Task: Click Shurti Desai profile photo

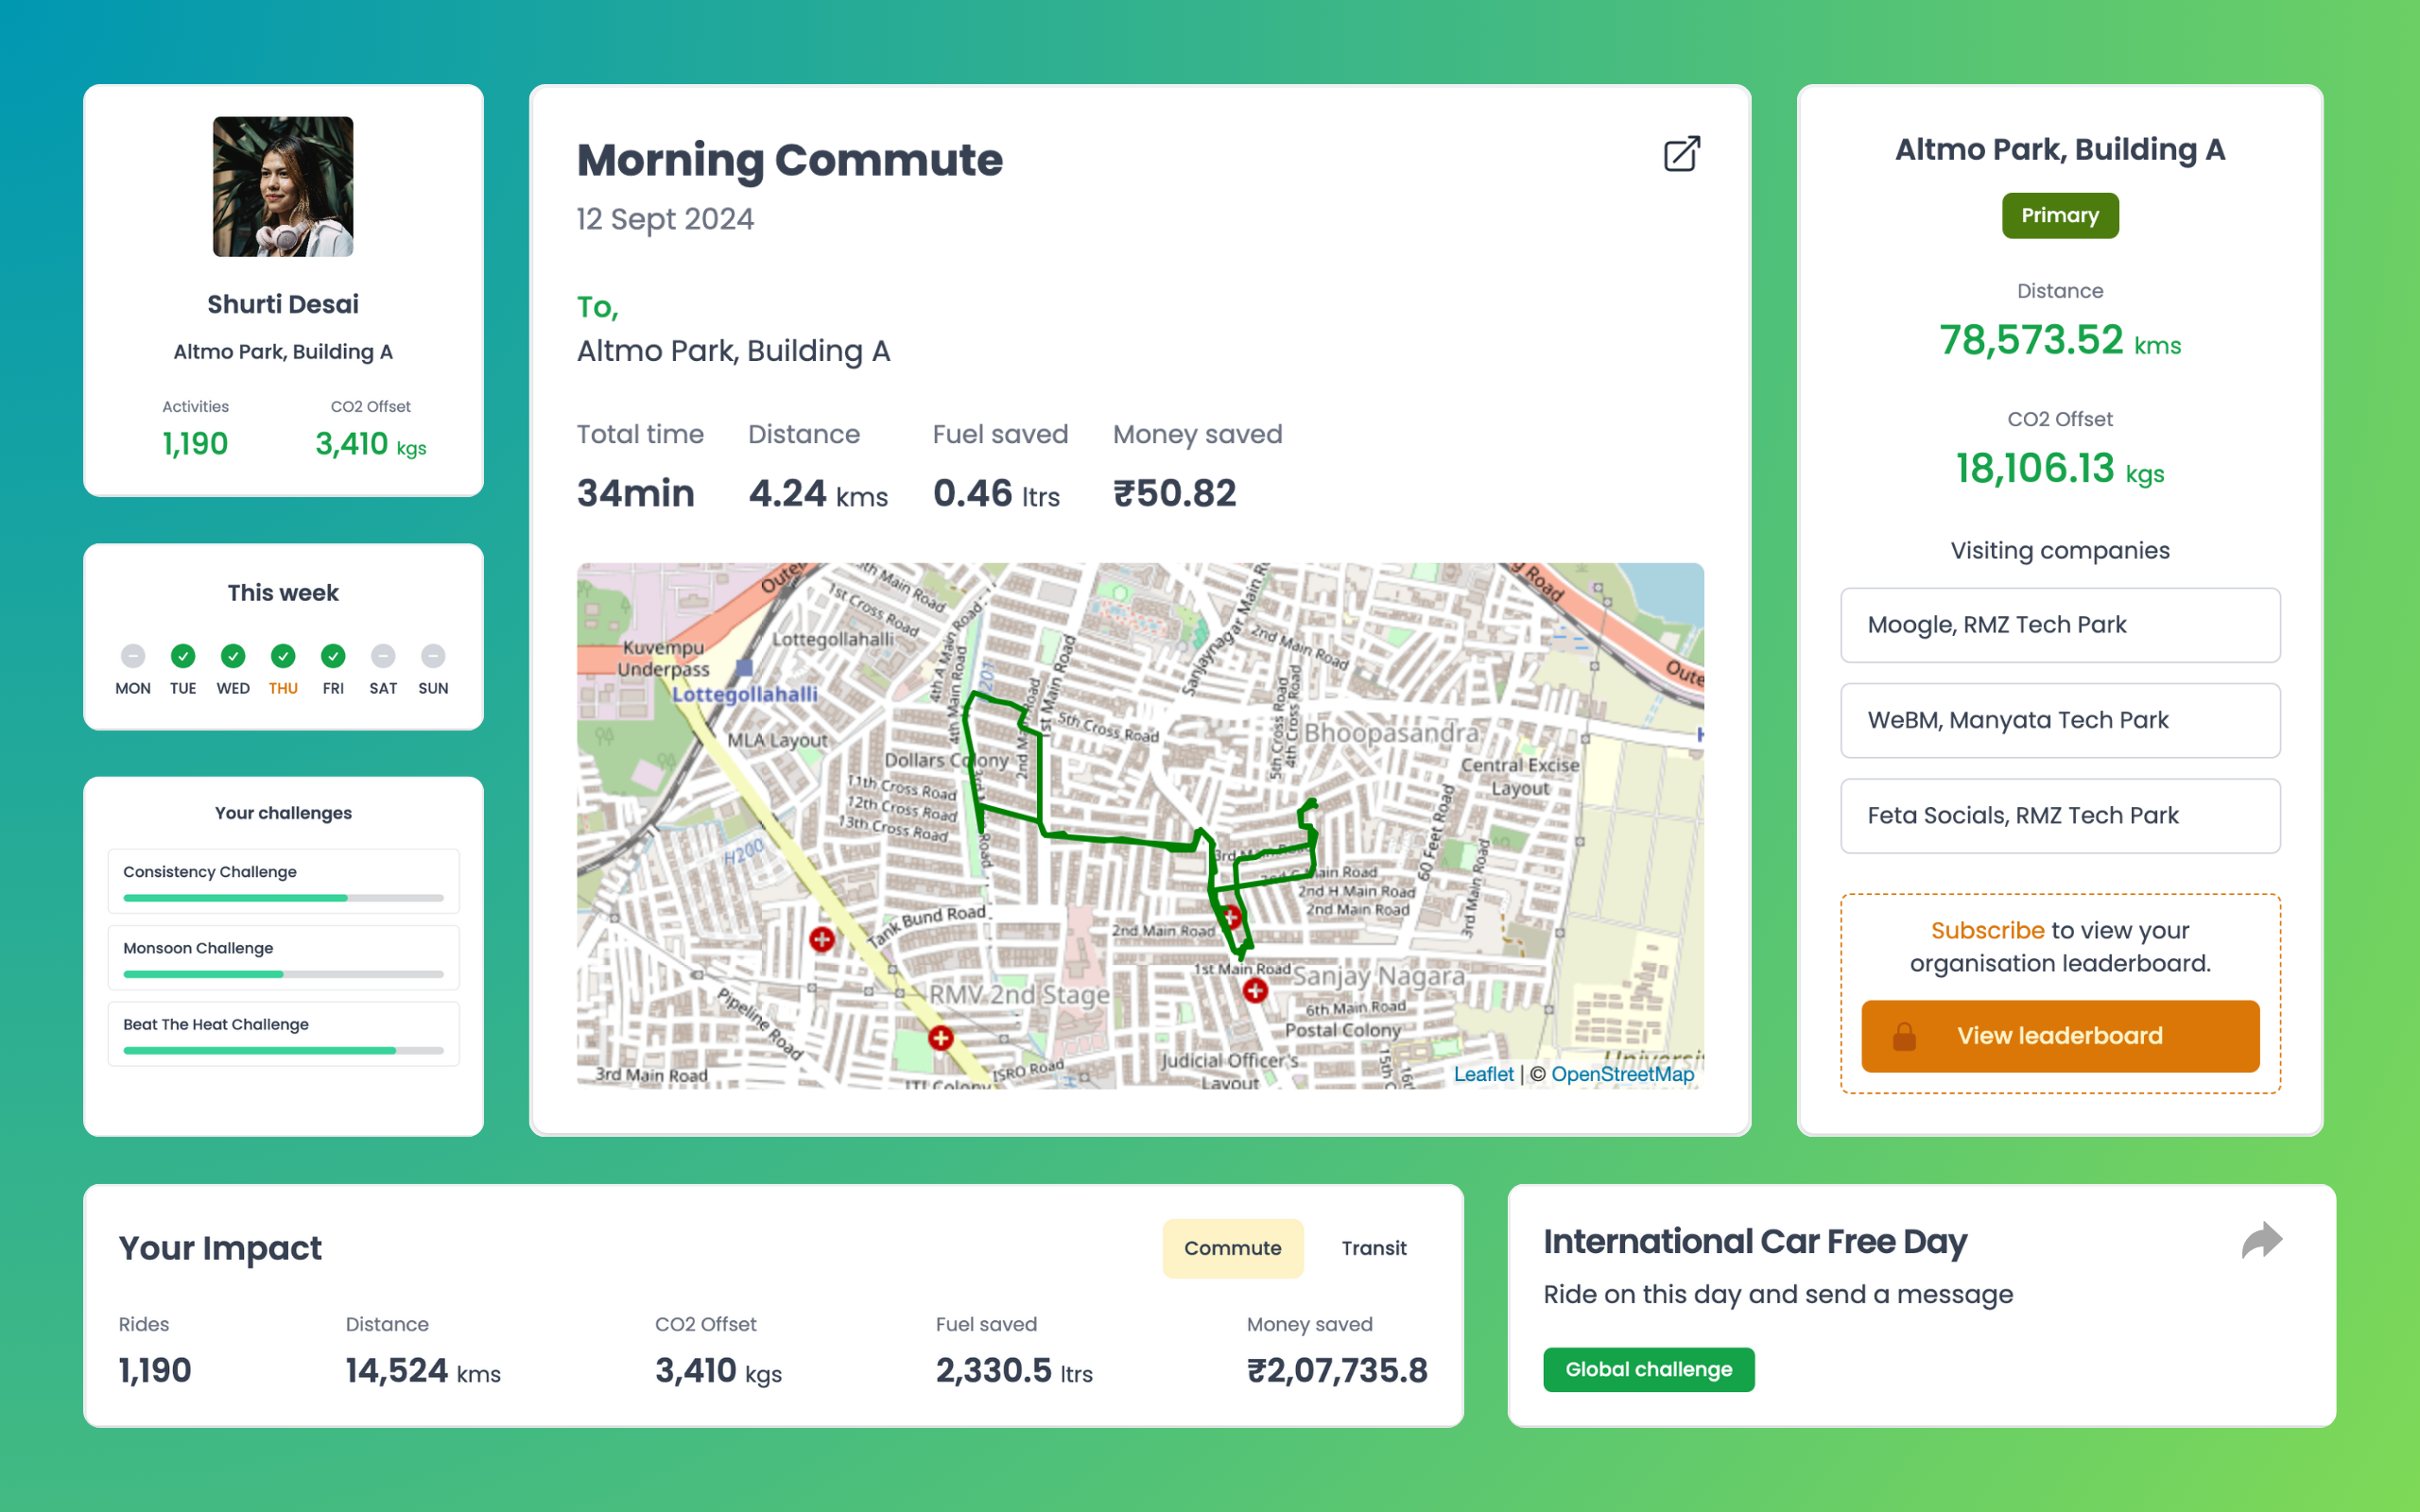Action: pyautogui.click(x=283, y=187)
